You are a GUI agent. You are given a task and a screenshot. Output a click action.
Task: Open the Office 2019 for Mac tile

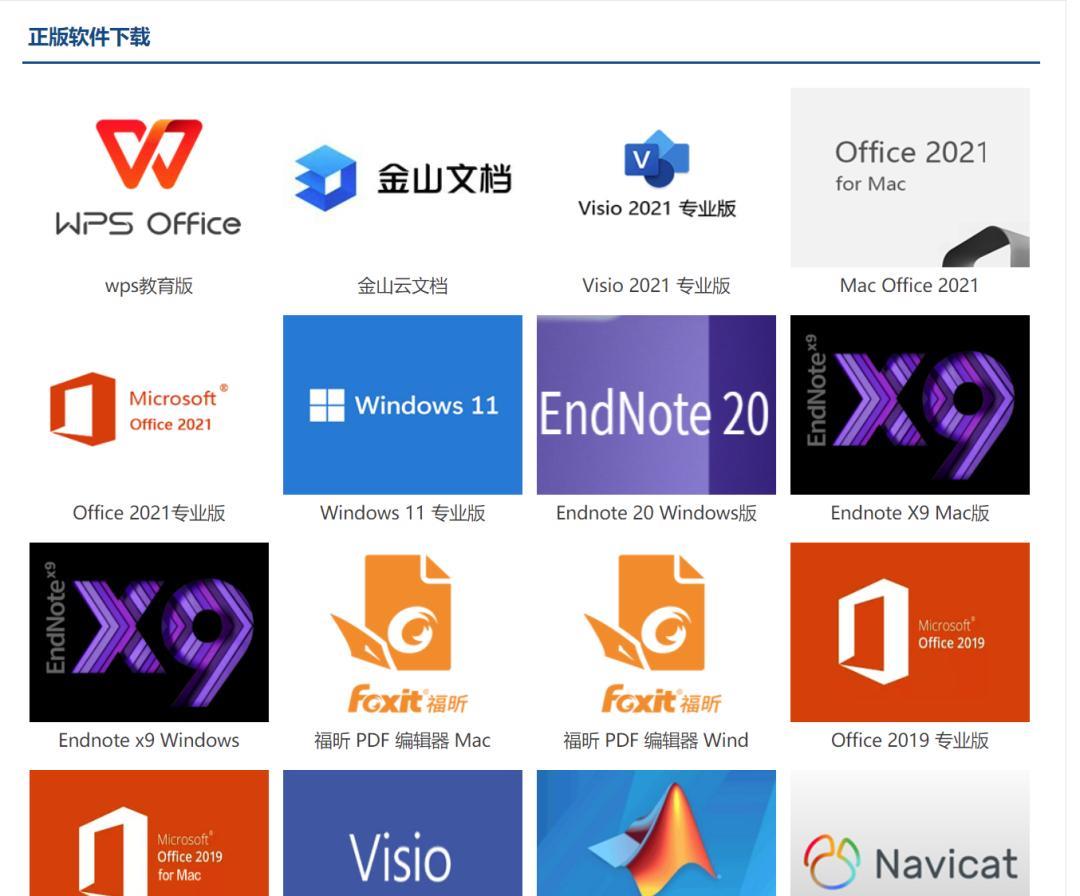click(x=149, y=833)
